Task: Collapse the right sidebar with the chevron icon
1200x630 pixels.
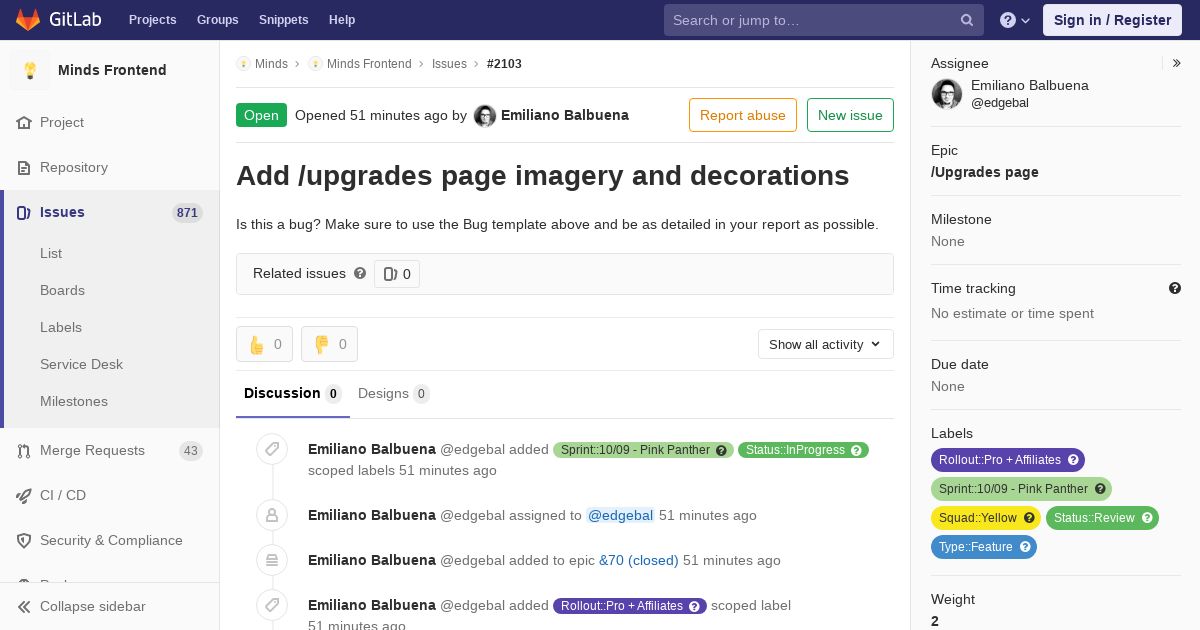Action: [x=1177, y=63]
